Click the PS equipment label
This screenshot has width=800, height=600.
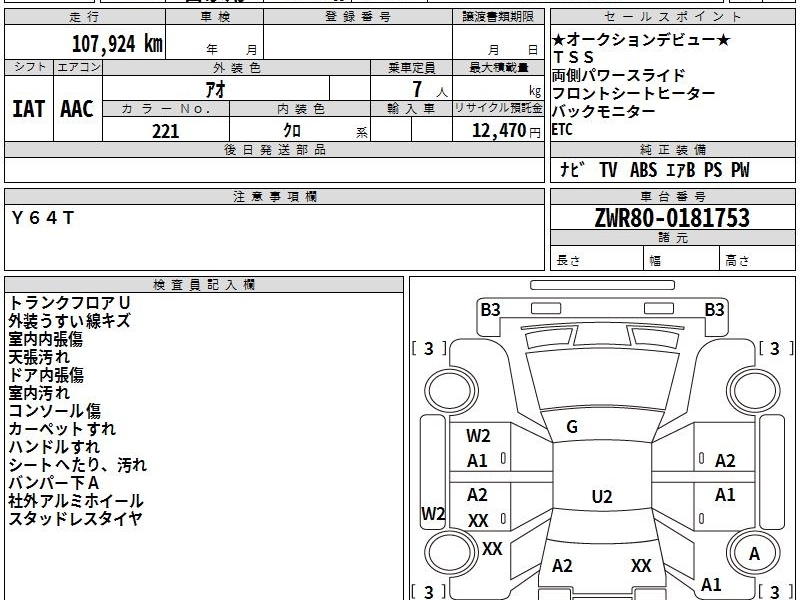click(713, 169)
